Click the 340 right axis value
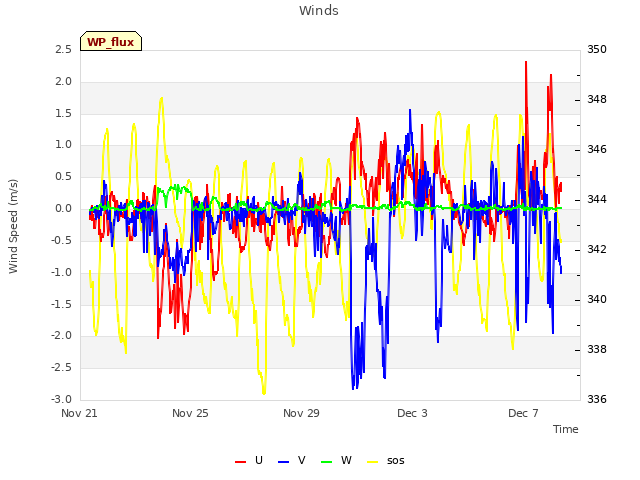The width and height of the screenshot is (640, 480). click(x=597, y=299)
